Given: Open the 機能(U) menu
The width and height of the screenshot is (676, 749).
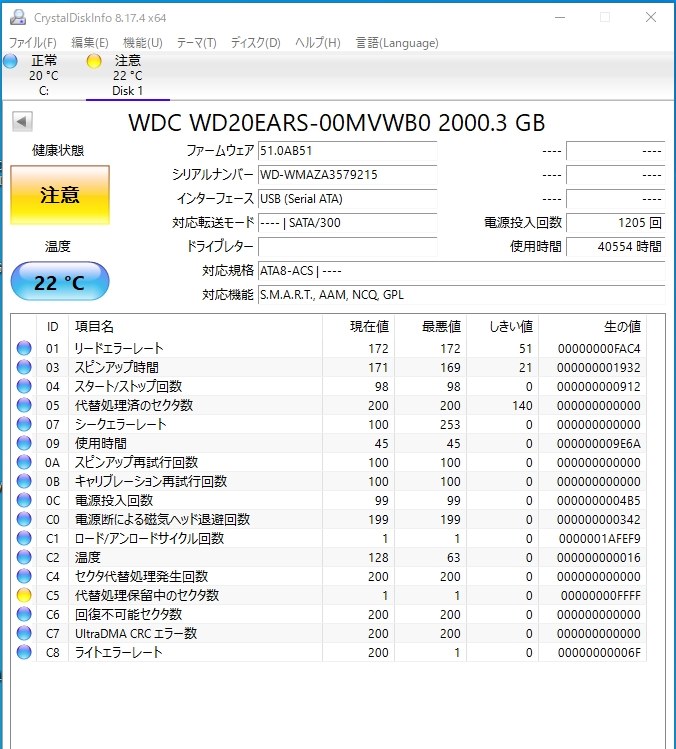Looking at the screenshot, I should coord(142,43).
